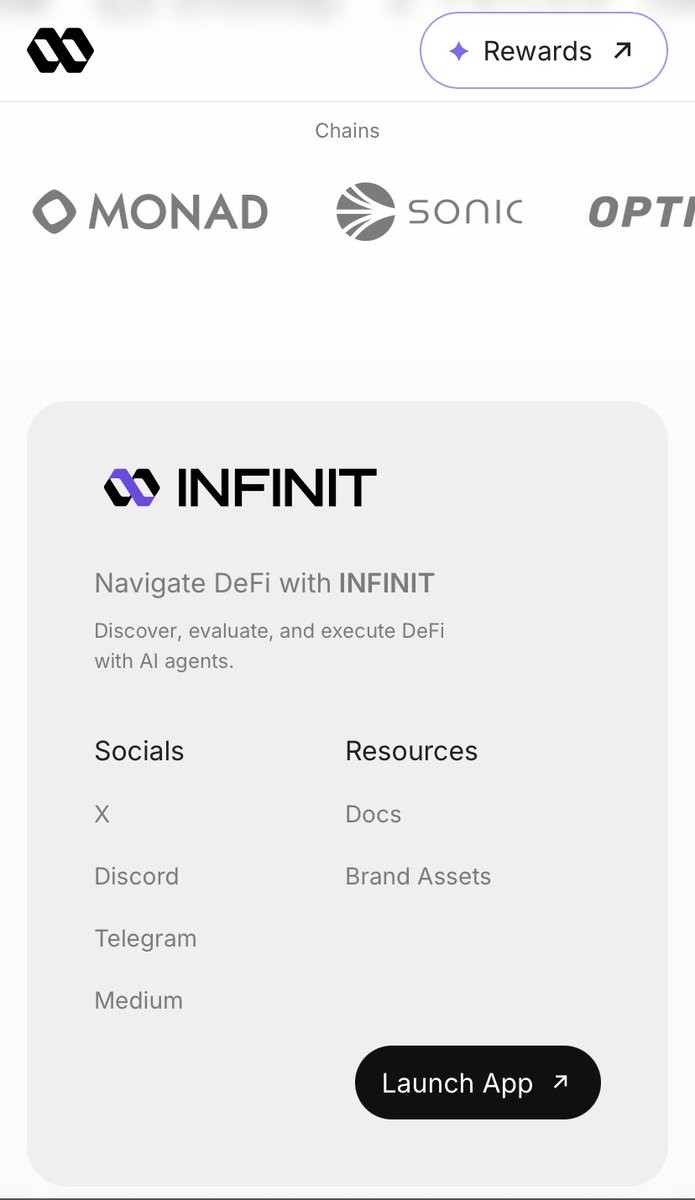Open the Discord link
Image resolution: width=695 pixels, height=1200 pixels.
pyautogui.click(x=137, y=876)
